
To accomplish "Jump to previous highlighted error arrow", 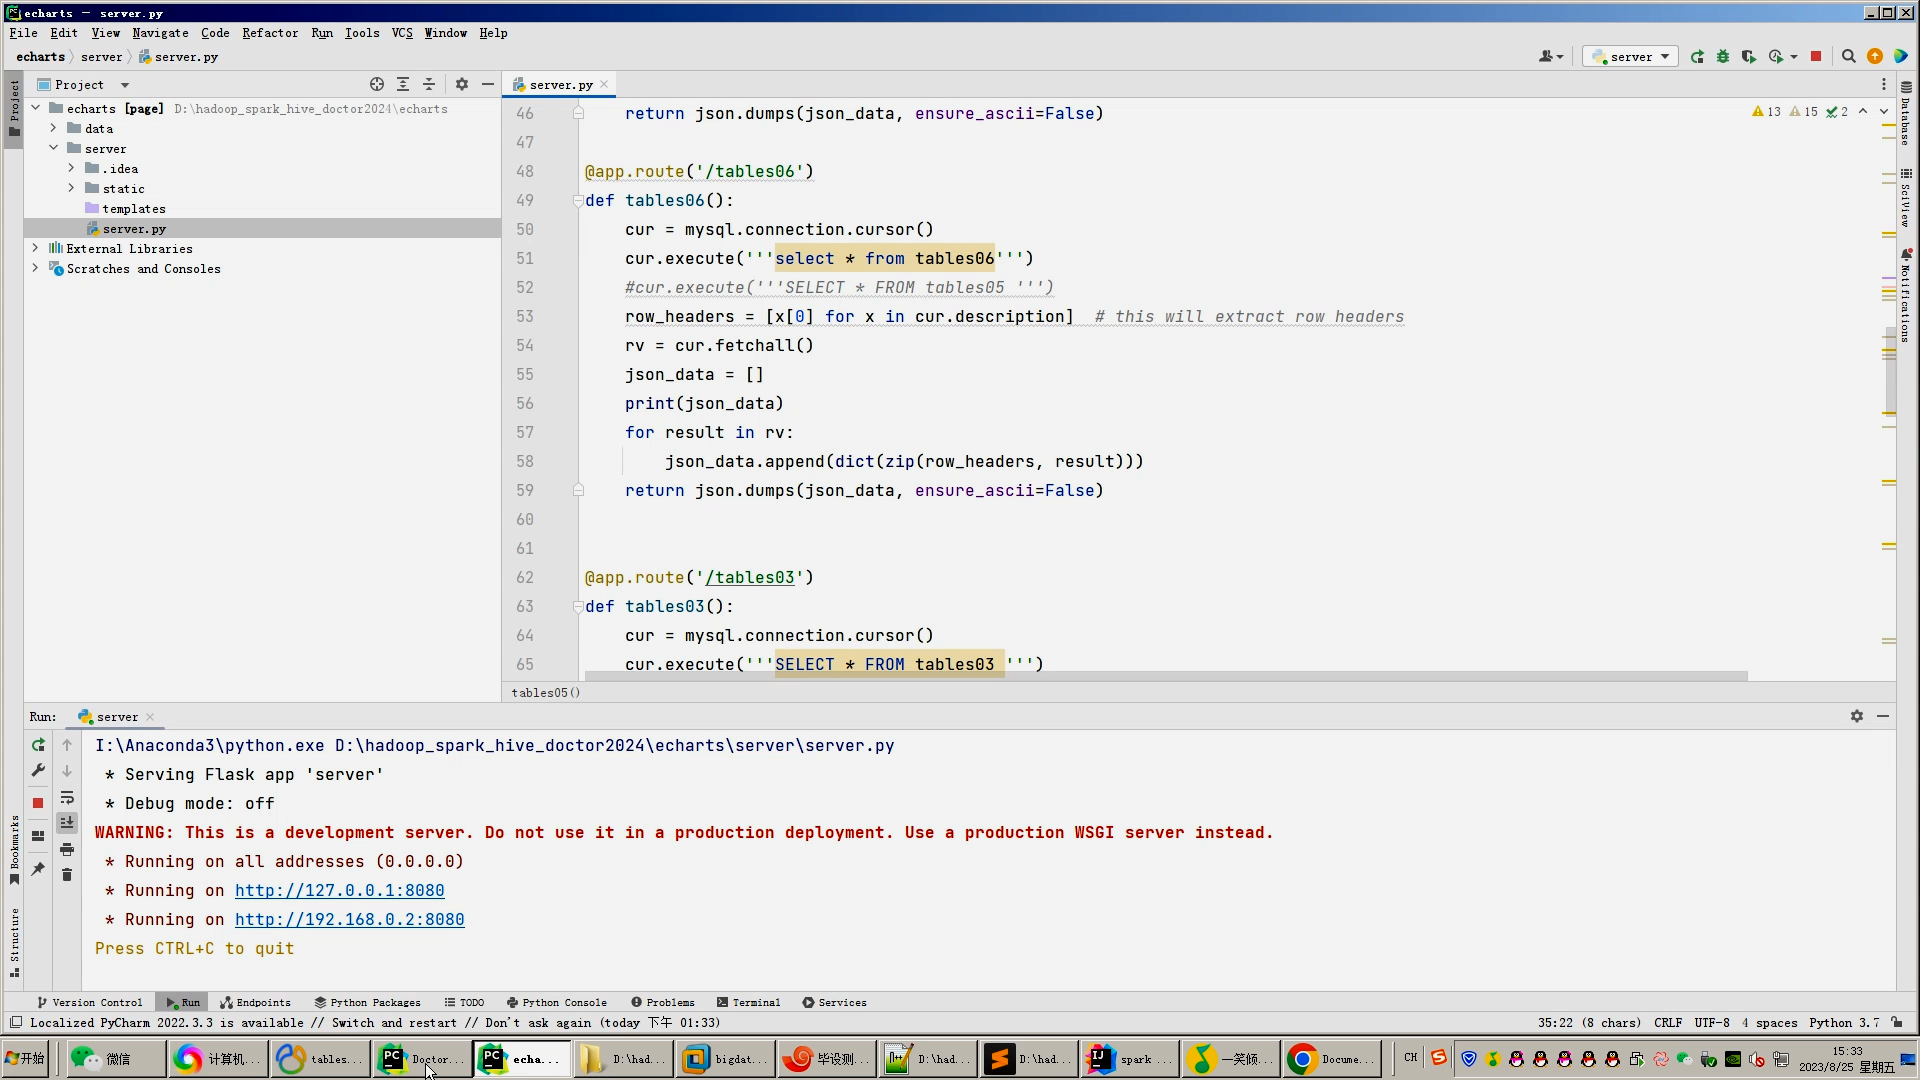I will (x=1863, y=112).
